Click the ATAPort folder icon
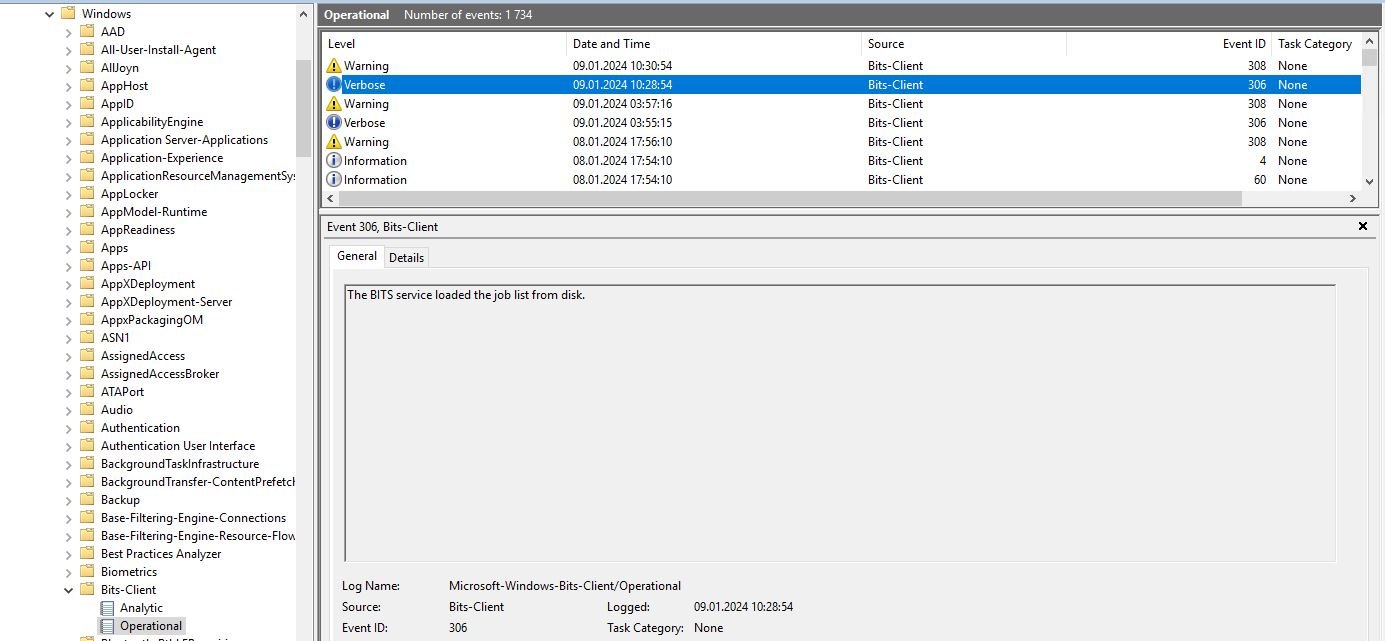Screen dimensions: 1385x641 click(x=87, y=392)
